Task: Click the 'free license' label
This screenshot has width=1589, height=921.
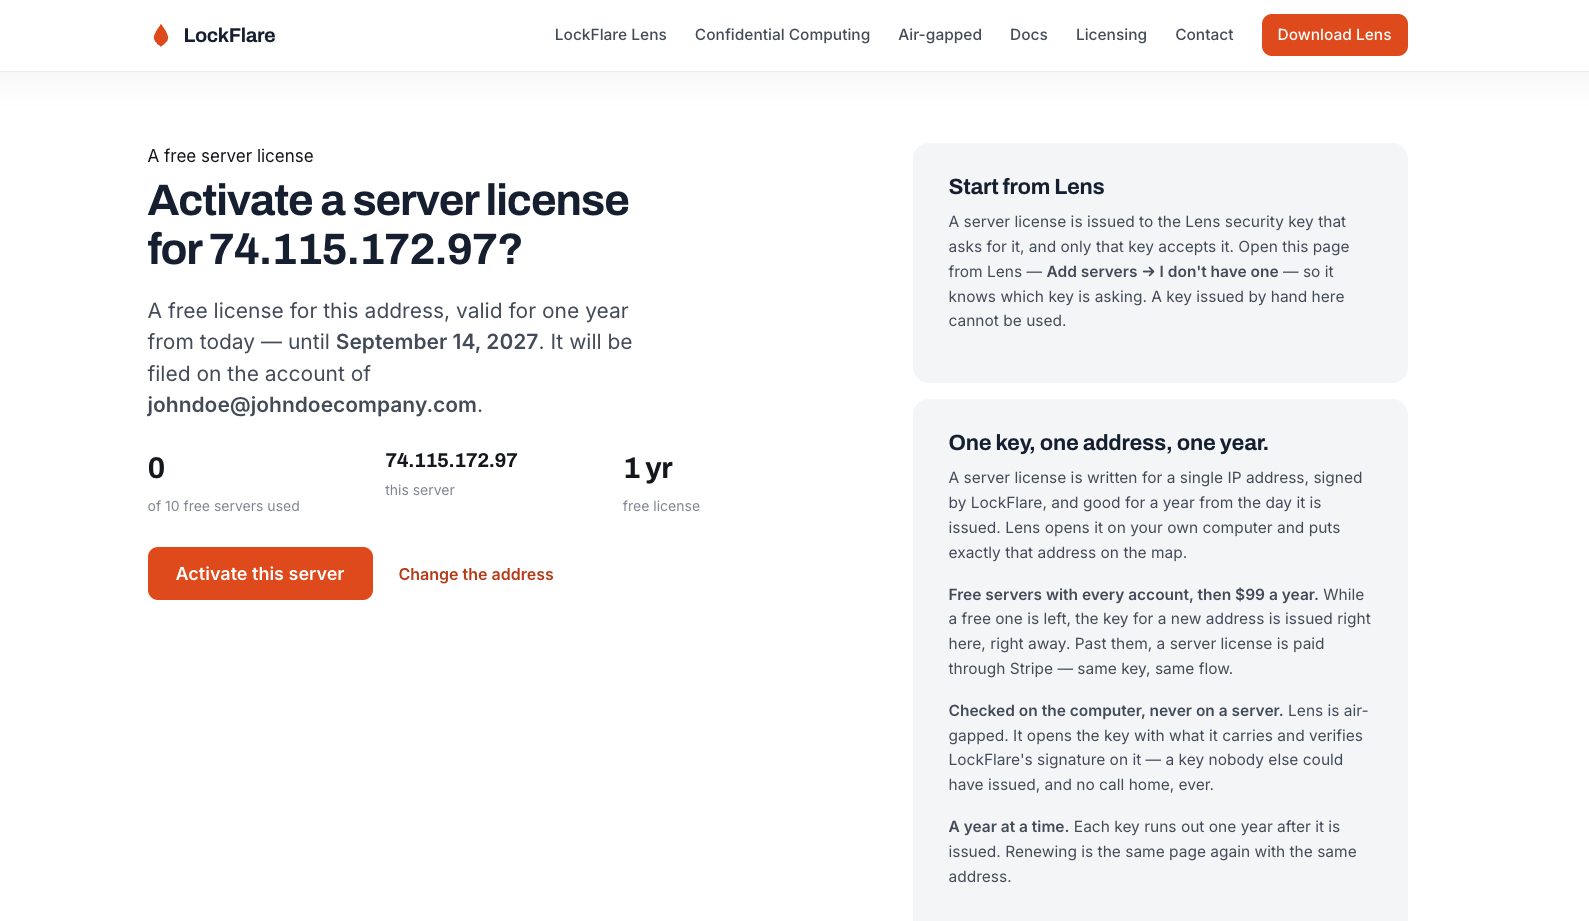Action: (661, 506)
